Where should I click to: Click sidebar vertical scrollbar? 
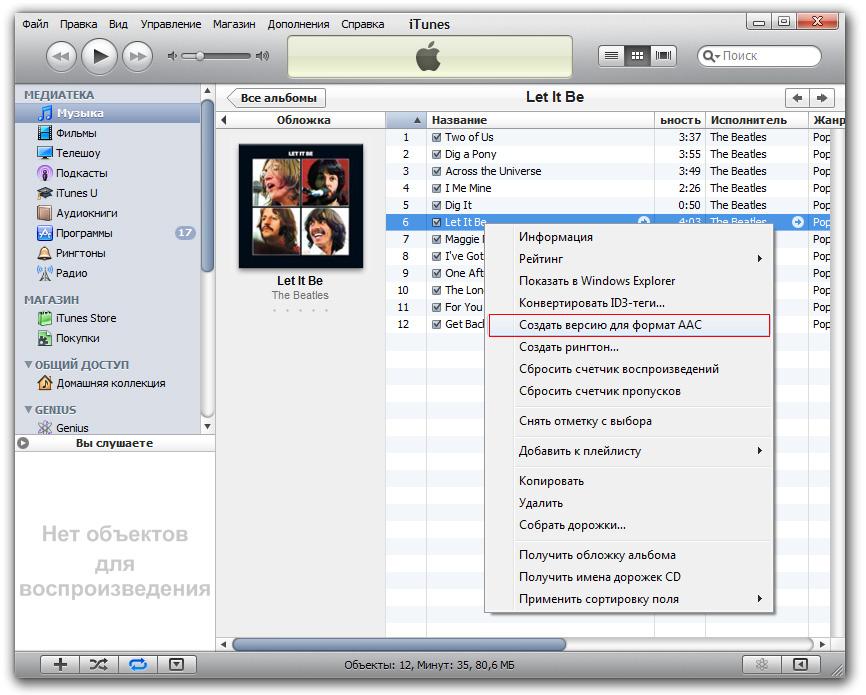pyautogui.click(x=207, y=186)
